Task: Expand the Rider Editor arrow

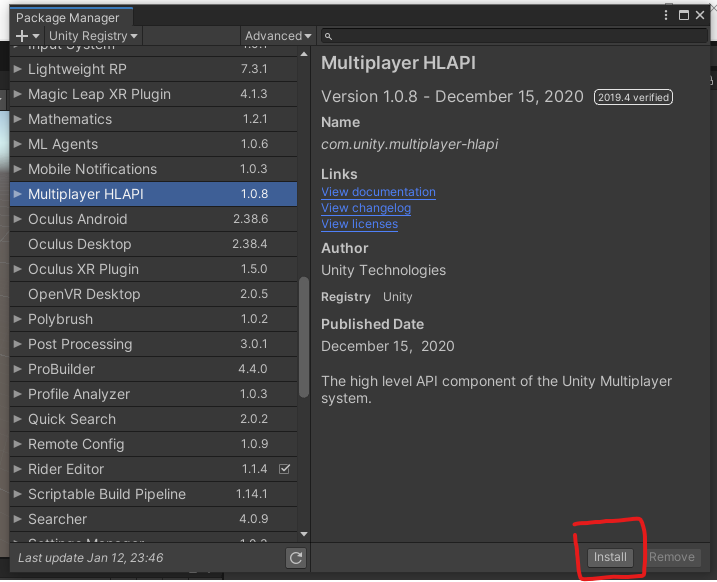Action: 18,469
